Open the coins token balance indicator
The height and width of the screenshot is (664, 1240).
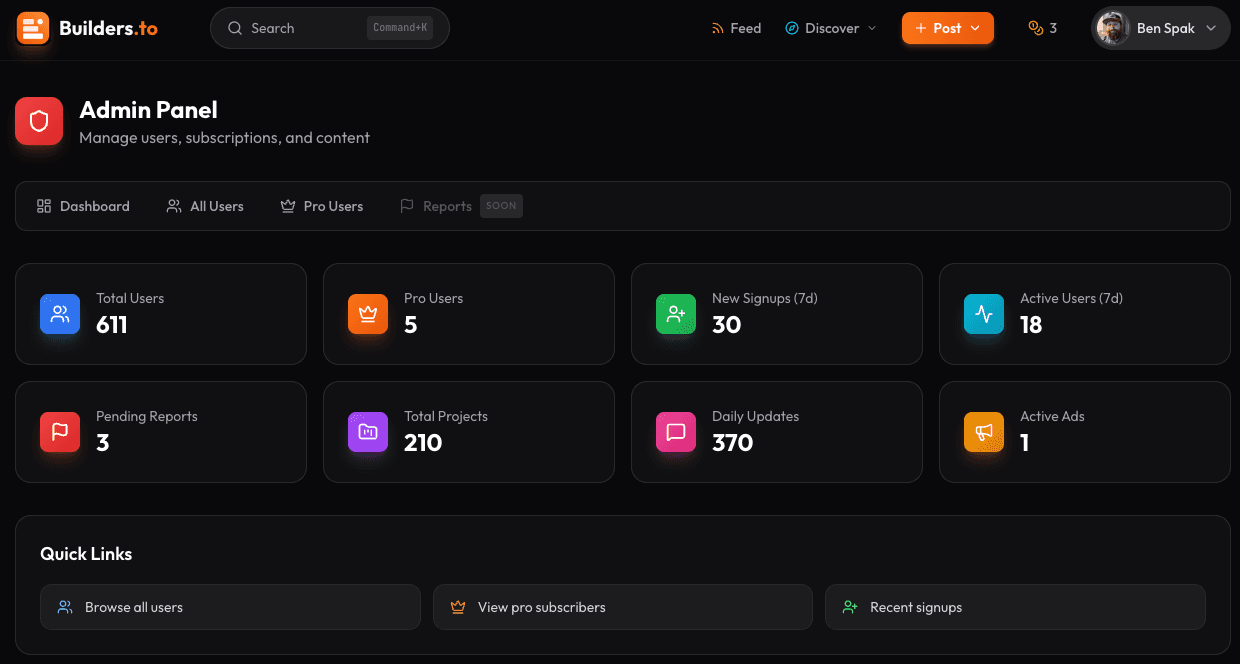[x=1042, y=28]
